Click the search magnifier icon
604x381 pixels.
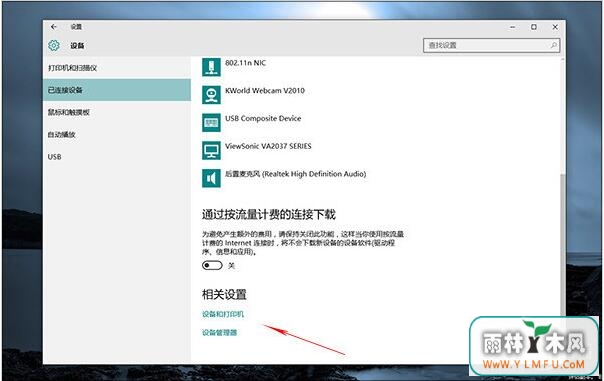tap(554, 45)
